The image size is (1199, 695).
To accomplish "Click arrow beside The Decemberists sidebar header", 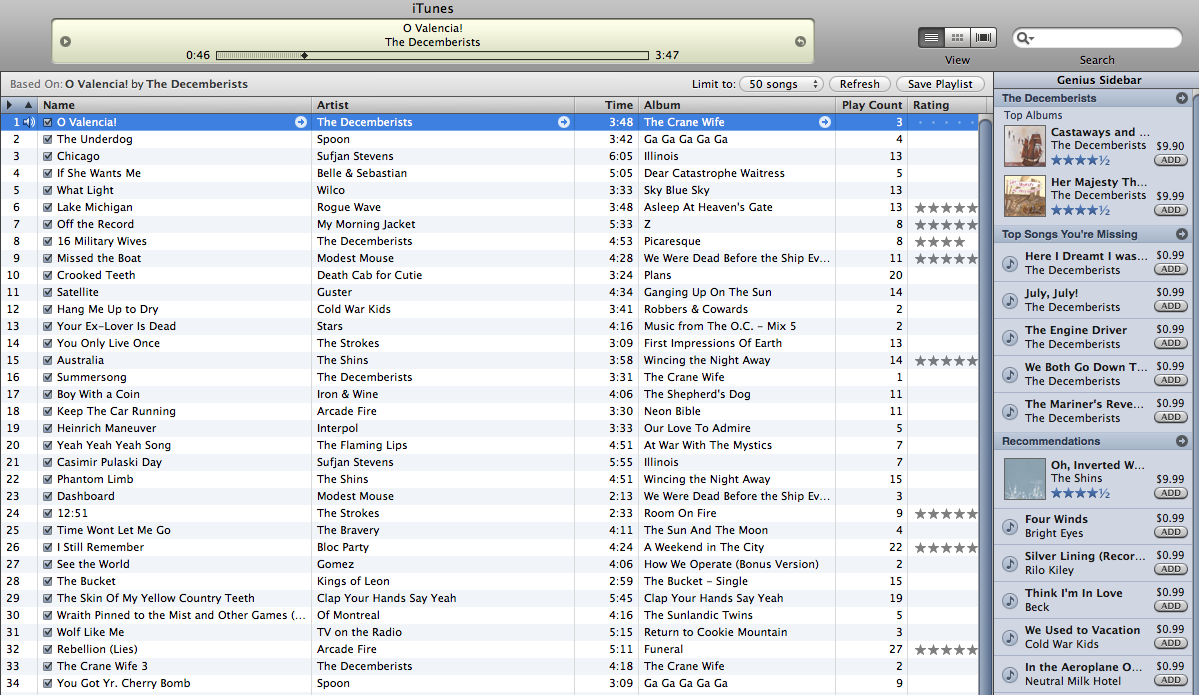I will 1181,98.
